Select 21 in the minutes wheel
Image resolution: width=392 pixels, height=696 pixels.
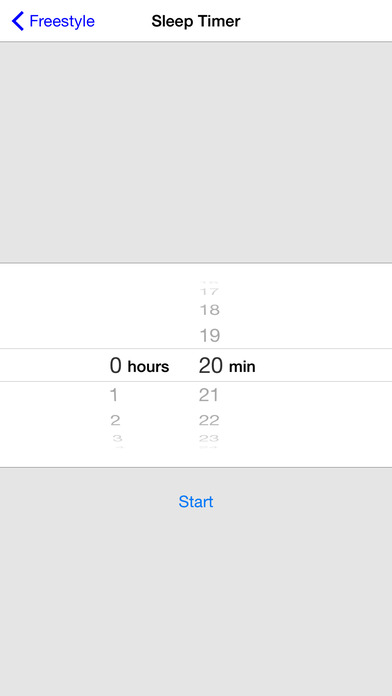pos(209,395)
